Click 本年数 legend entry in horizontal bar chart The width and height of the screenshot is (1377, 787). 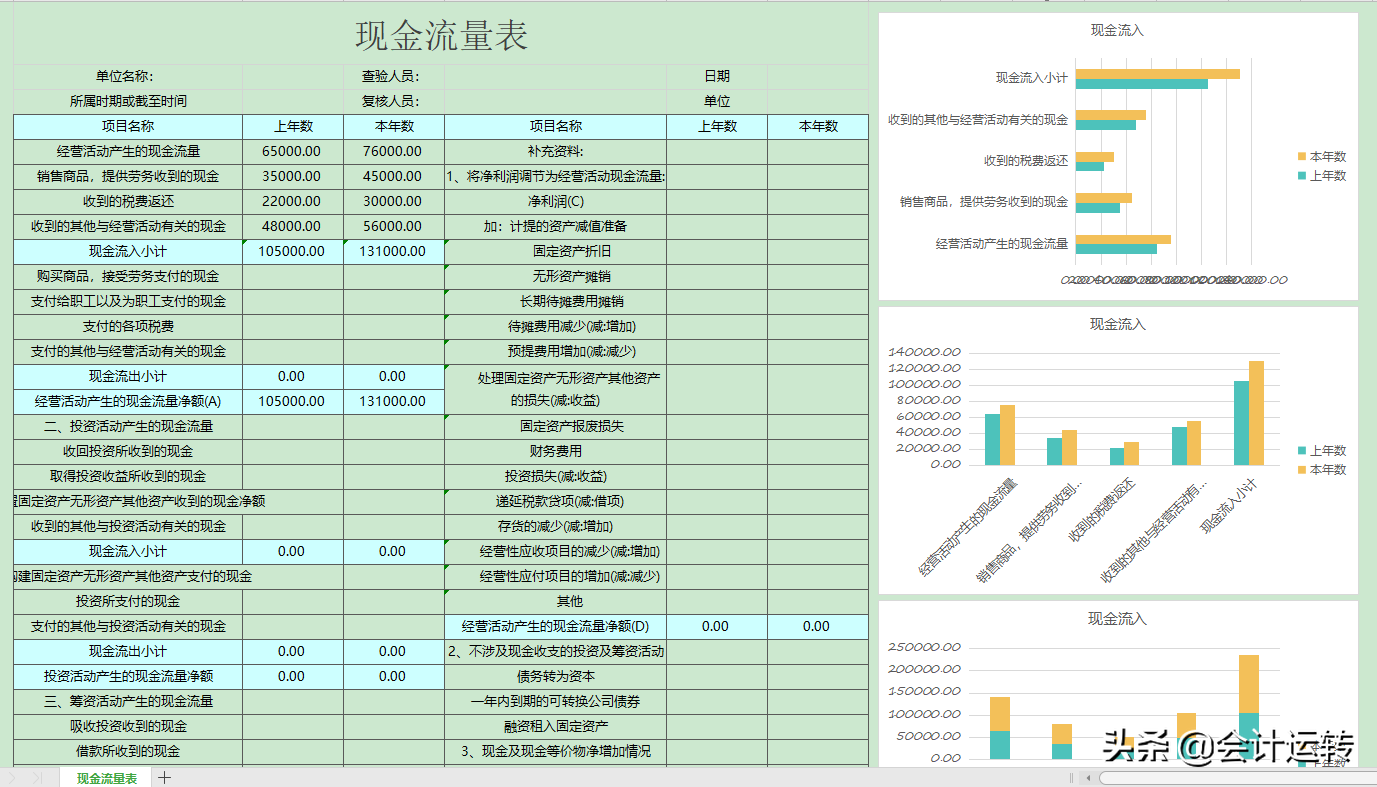1322,157
